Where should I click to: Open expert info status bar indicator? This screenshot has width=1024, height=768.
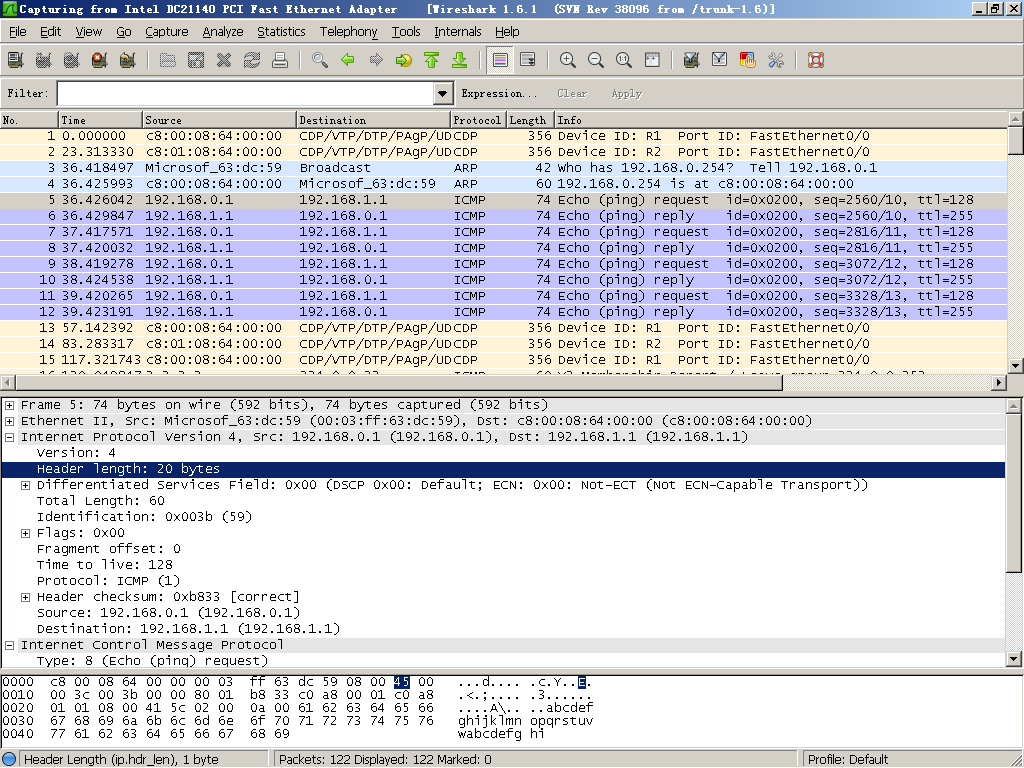click(x=9, y=760)
